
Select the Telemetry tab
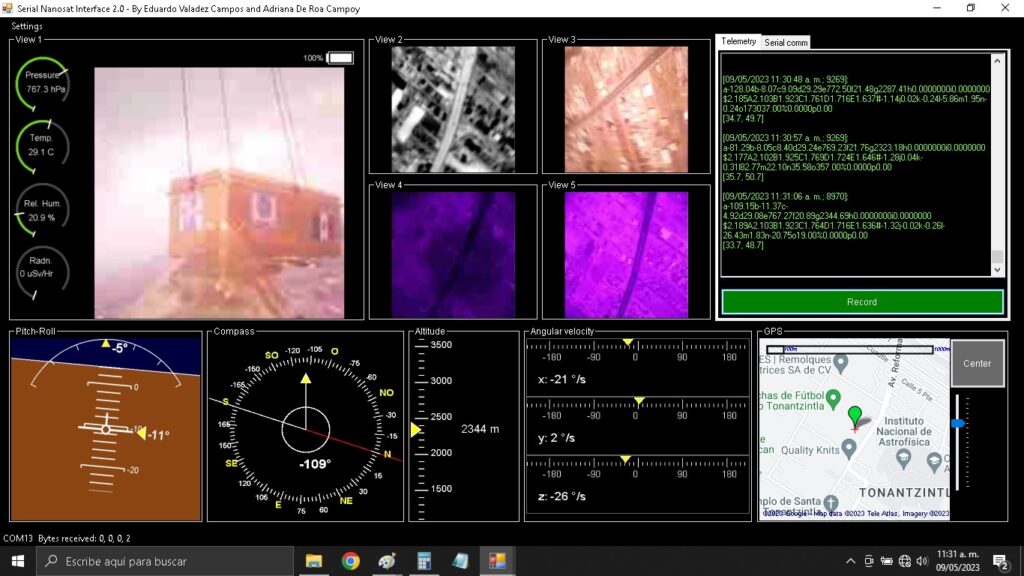738,41
